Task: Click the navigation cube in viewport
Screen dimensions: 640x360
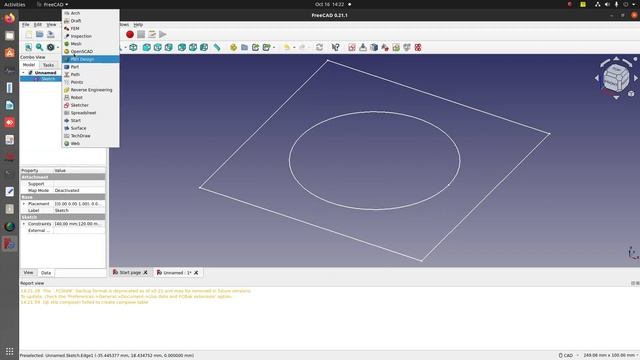Action: [x=616, y=78]
